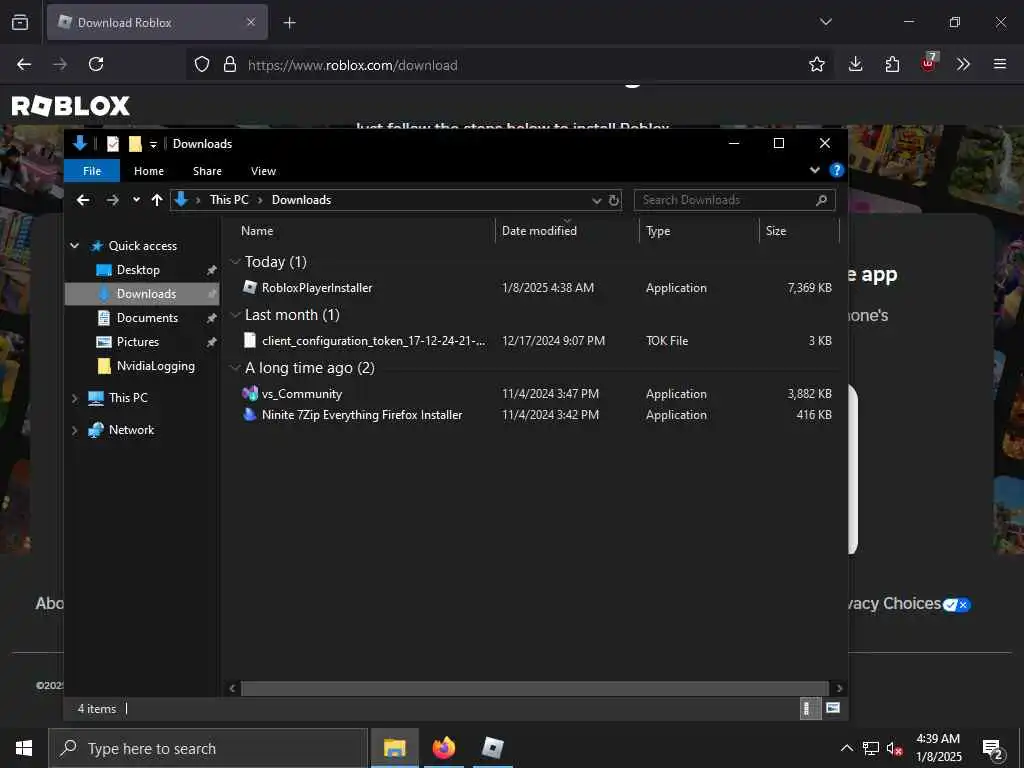This screenshot has height=768, width=1024.
Task: Select RobloxPlayerInstaller file
Action: tap(537, 287)
